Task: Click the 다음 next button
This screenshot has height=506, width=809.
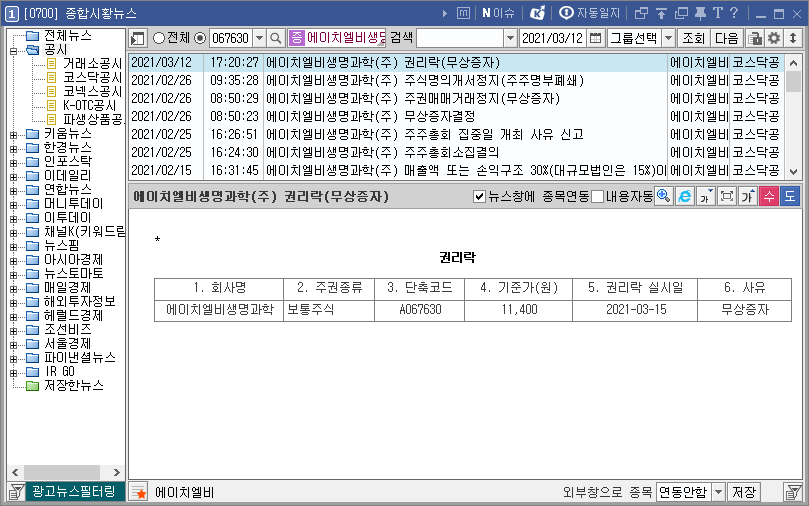Action: pos(726,38)
